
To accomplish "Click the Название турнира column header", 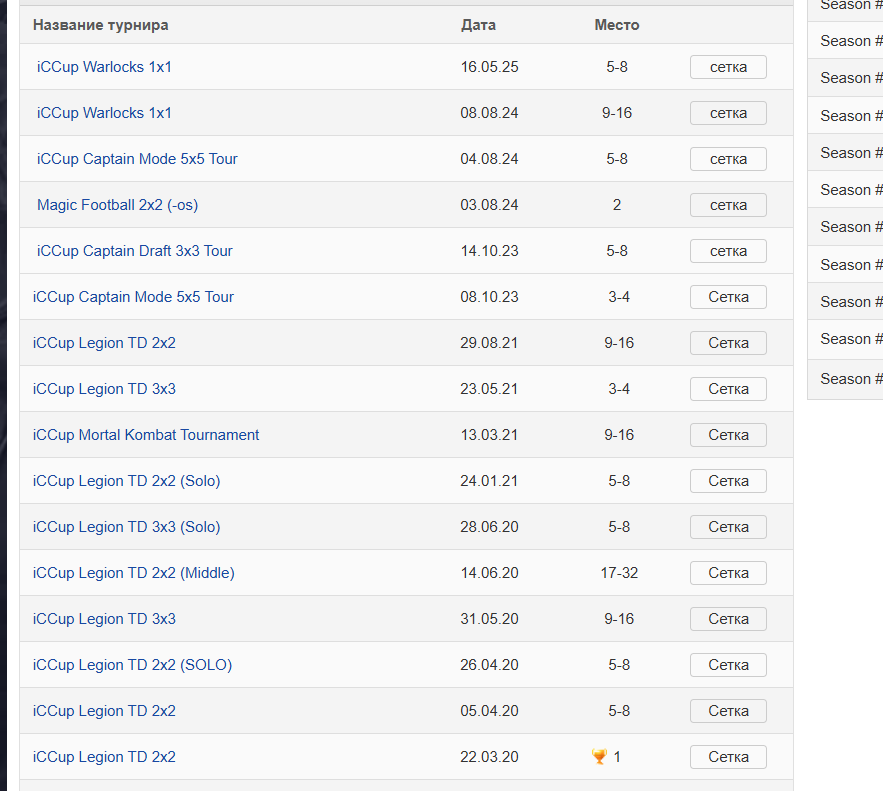I will (x=100, y=25).
